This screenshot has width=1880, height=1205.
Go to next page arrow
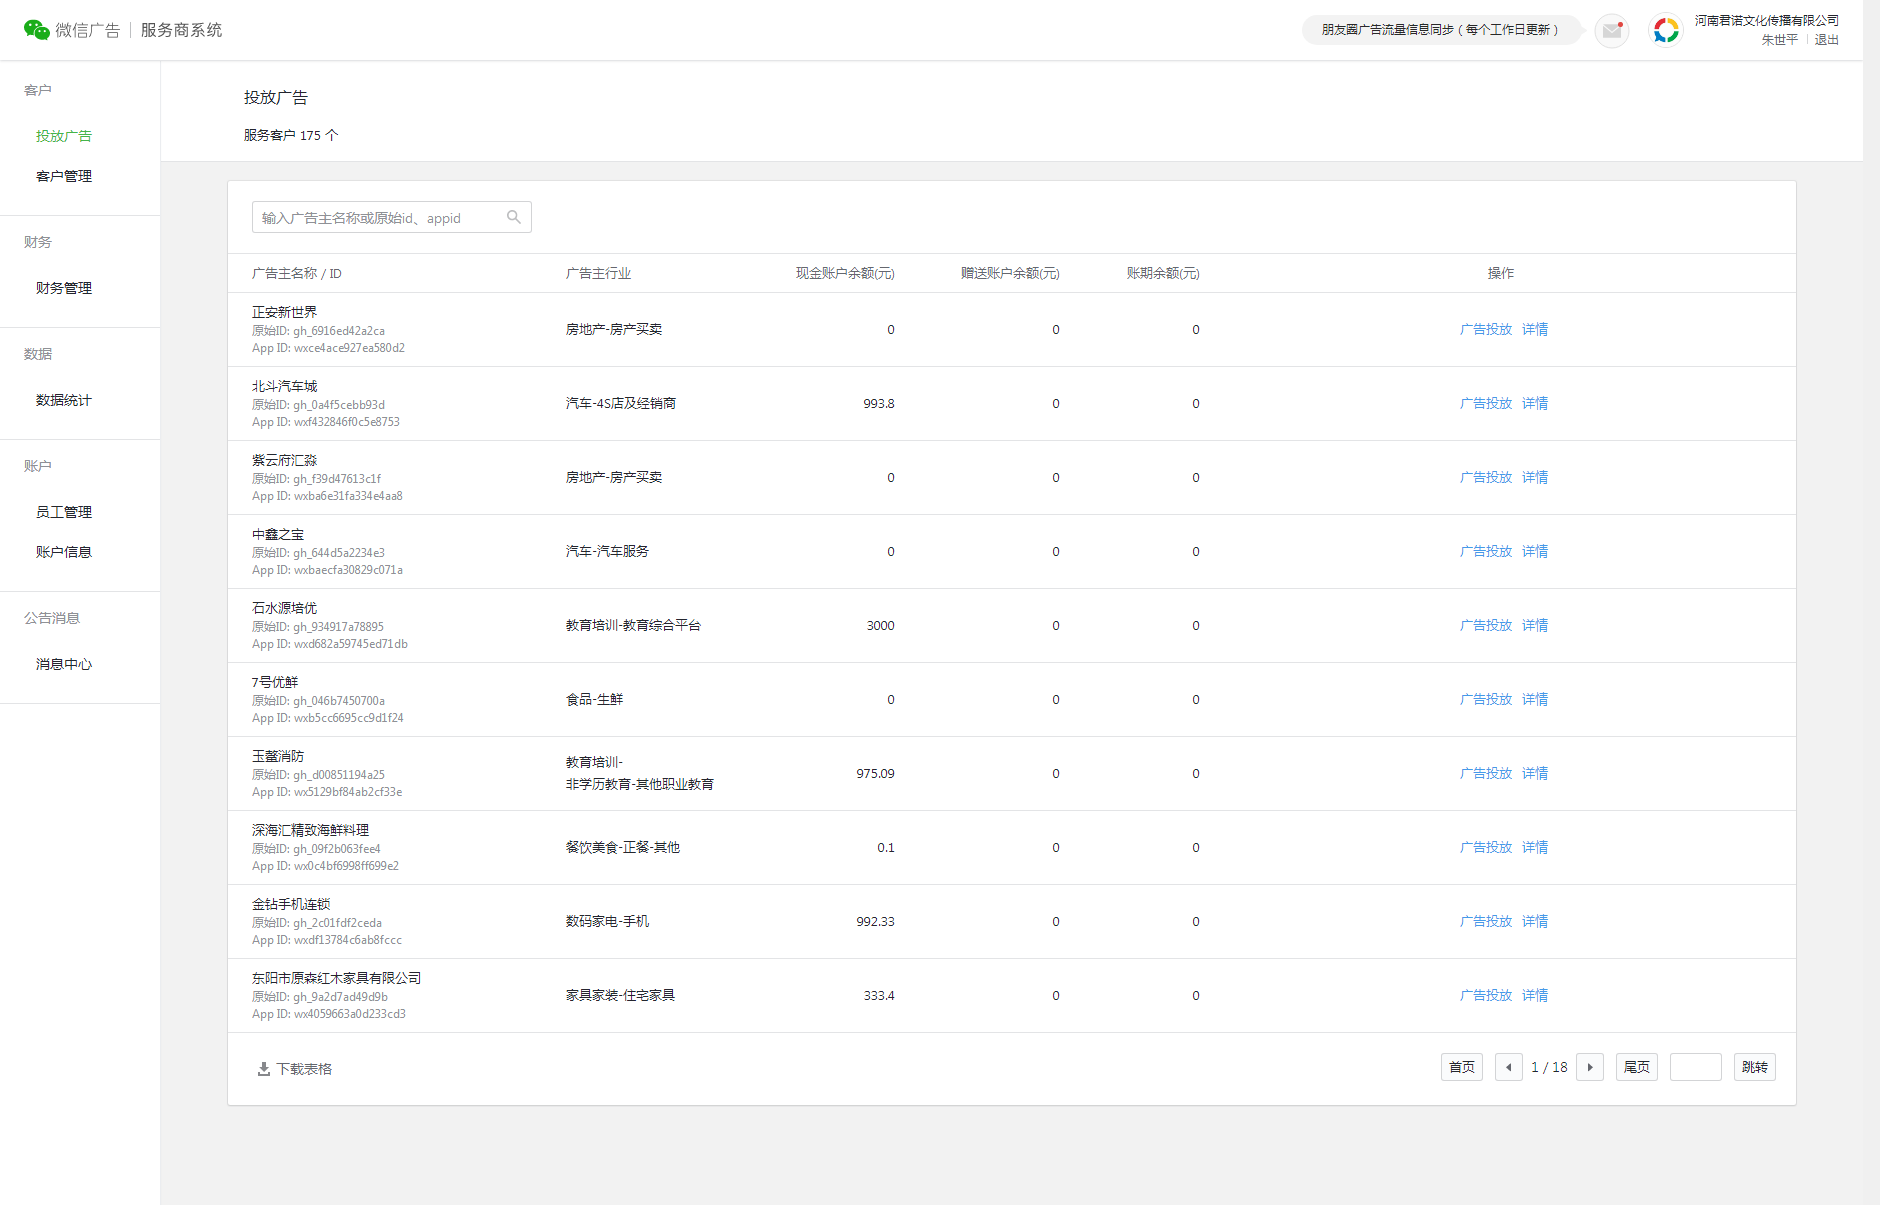coord(1590,1067)
